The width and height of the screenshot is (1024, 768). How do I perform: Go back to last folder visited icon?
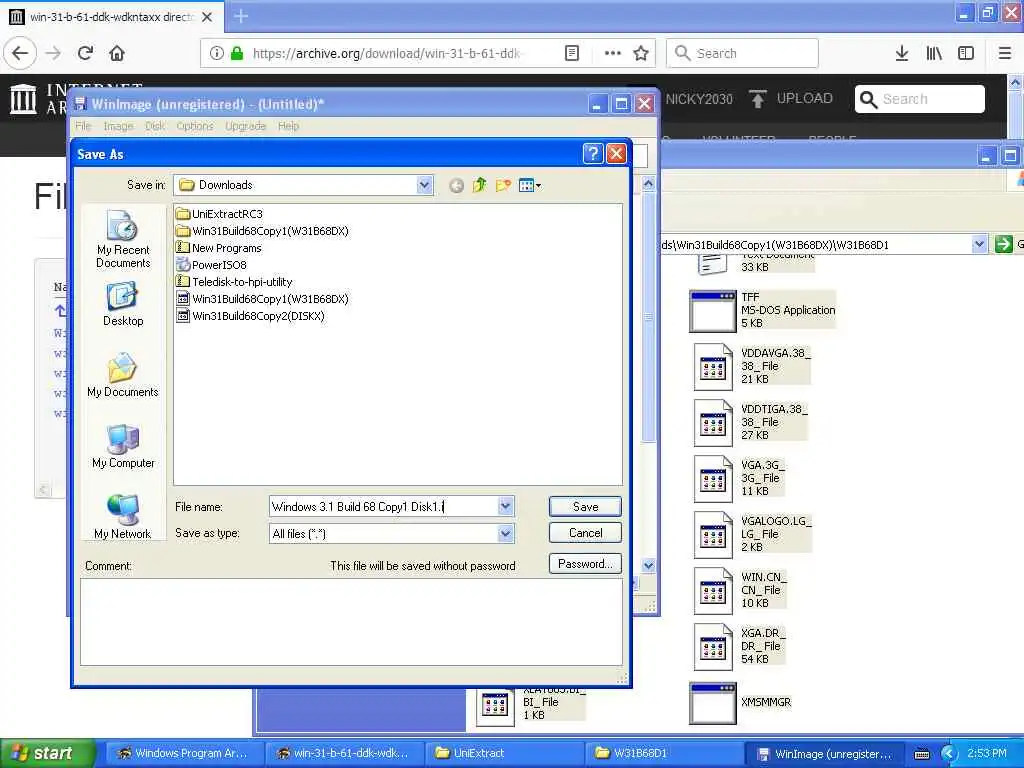point(456,185)
